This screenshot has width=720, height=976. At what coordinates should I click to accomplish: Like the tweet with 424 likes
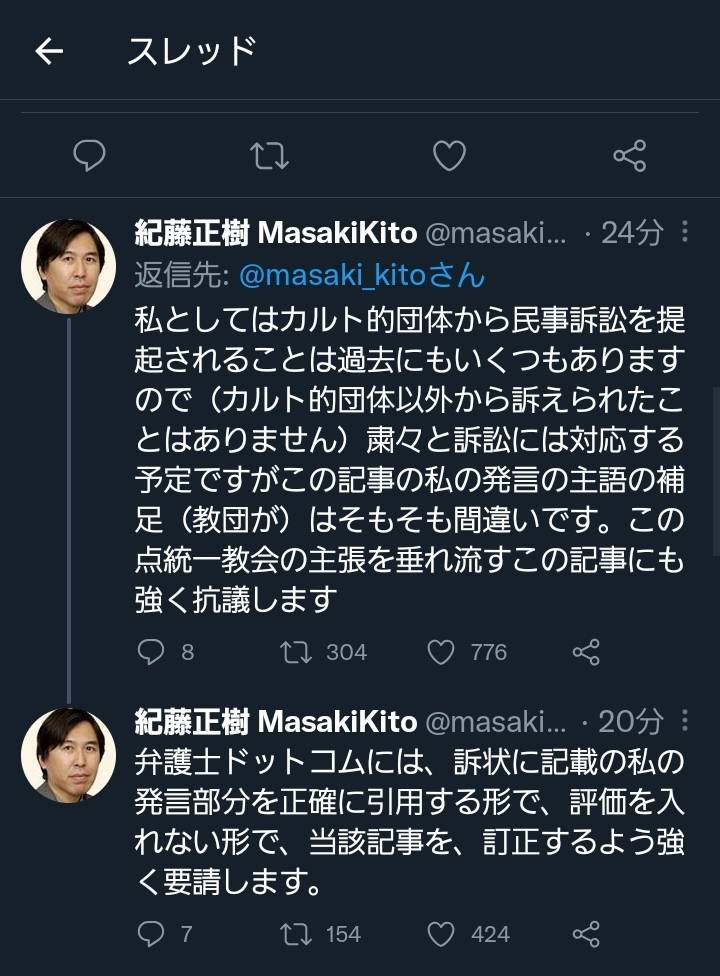coord(441,934)
